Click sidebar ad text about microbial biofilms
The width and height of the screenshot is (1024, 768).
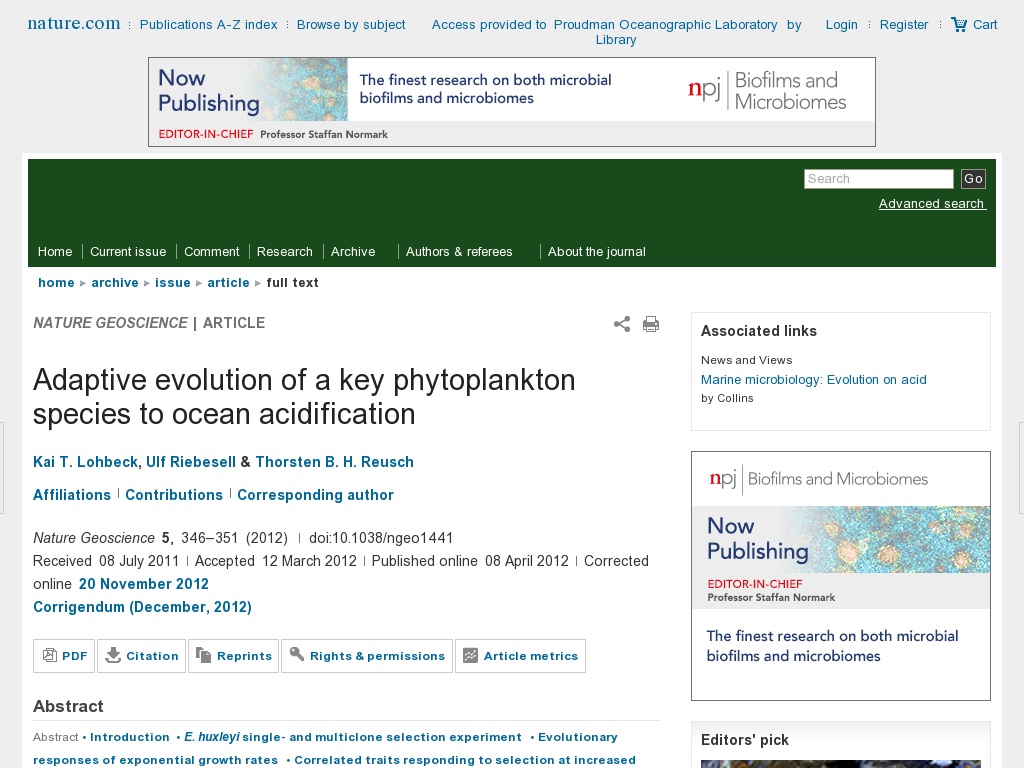(x=833, y=646)
